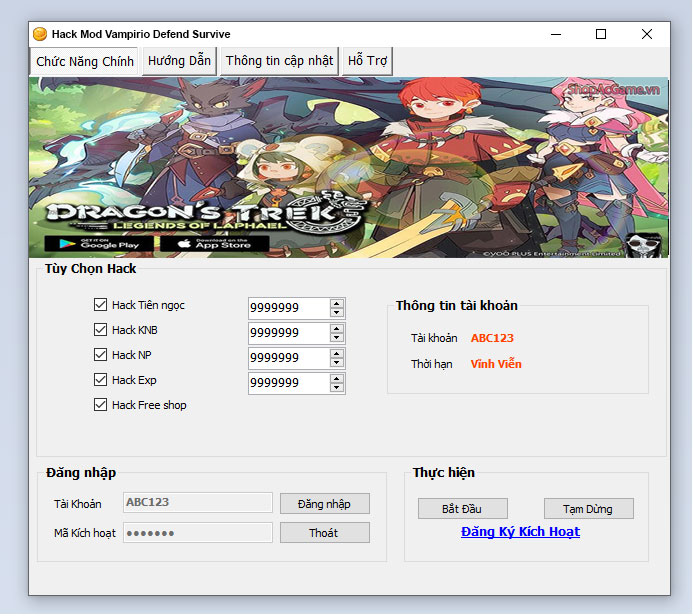Click up arrow on Hack NP value
This screenshot has width=693, height=616.
pyautogui.click(x=337, y=354)
